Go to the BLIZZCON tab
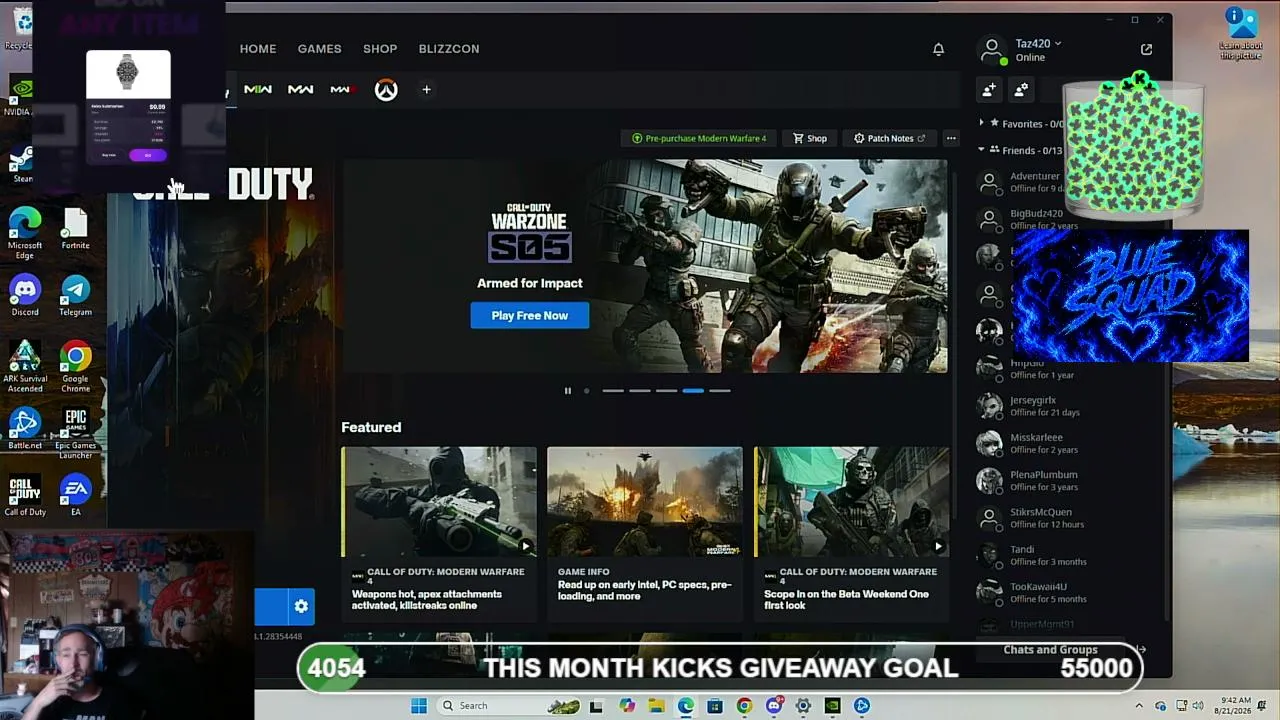 pyautogui.click(x=449, y=49)
